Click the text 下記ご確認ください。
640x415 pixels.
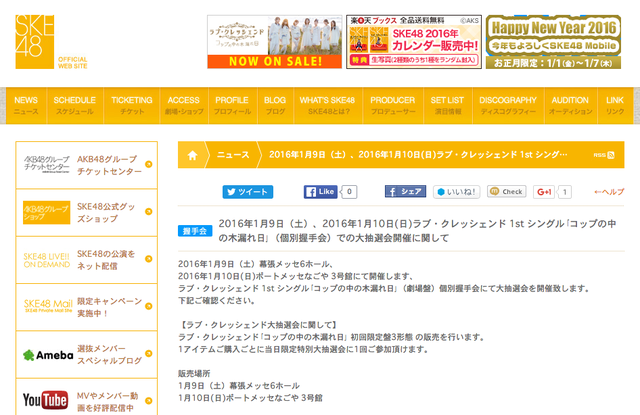click(x=218, y=301)
